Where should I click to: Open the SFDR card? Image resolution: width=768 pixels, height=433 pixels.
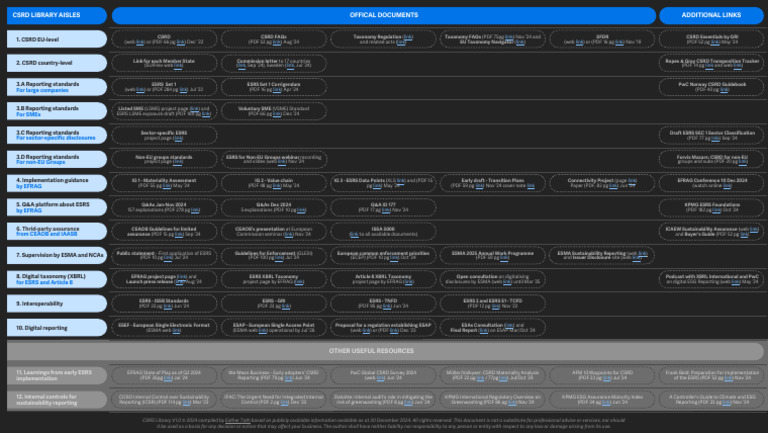click(x=602, y=39)
